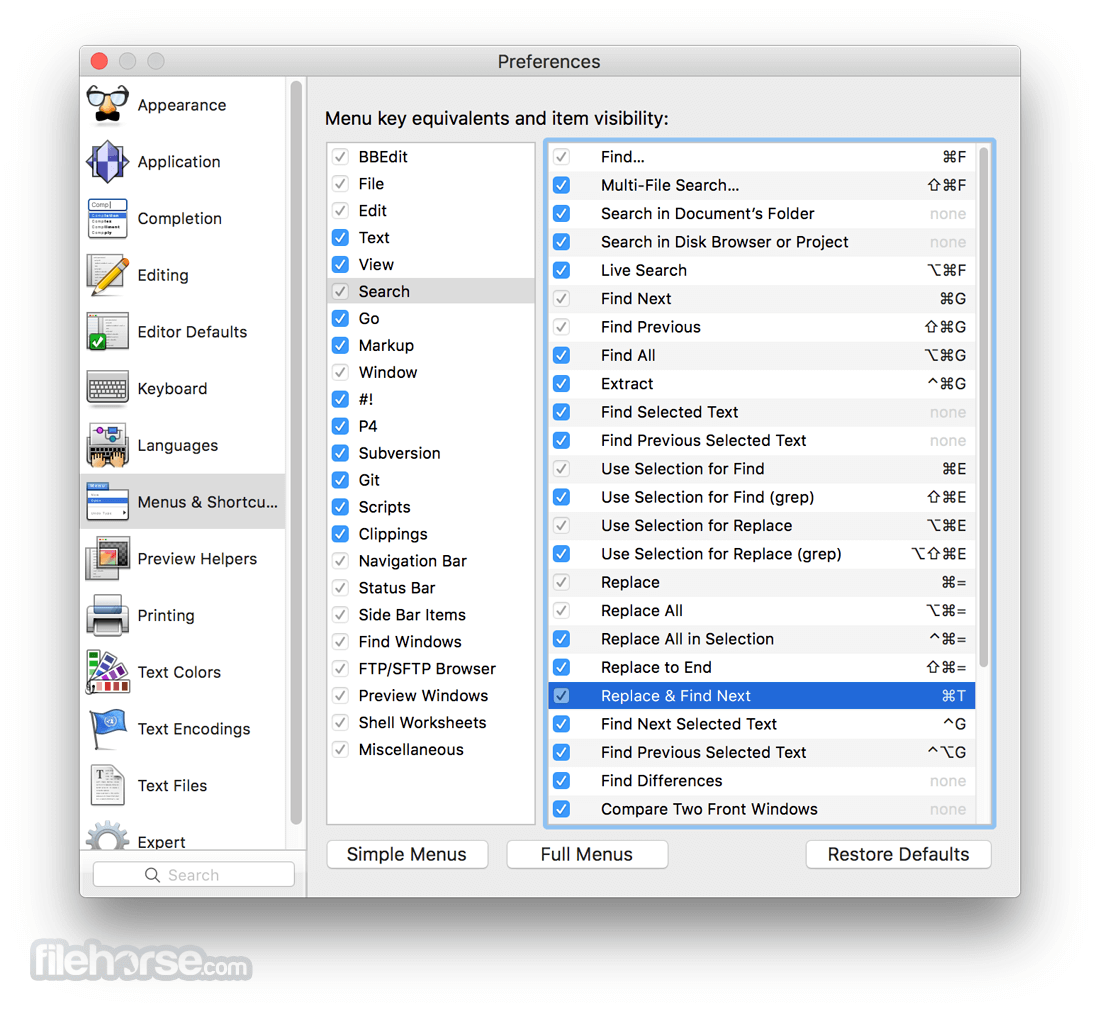Click the Restore Defaults button
This screenshot has width=1100, height=1011.
pyautogui.click(x=898, y=855)
